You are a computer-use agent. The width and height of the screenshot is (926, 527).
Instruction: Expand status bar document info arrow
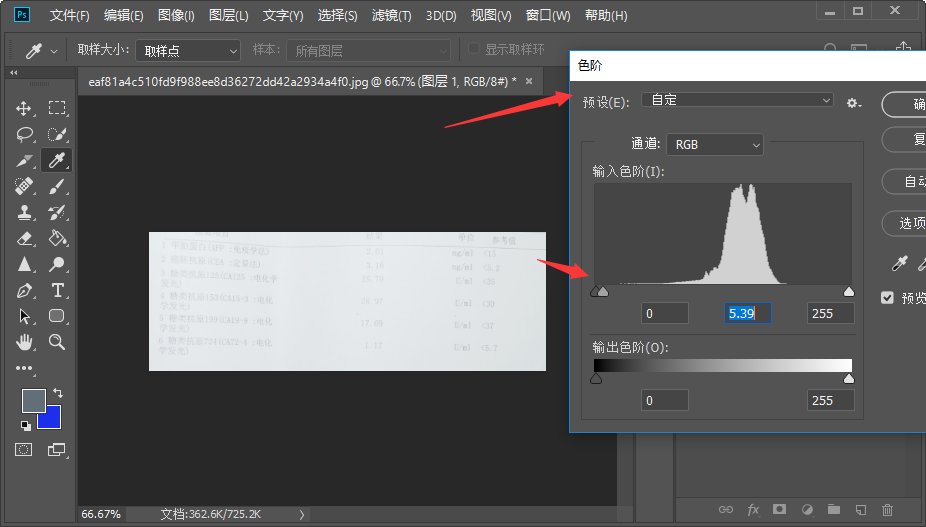click(302, 515)
